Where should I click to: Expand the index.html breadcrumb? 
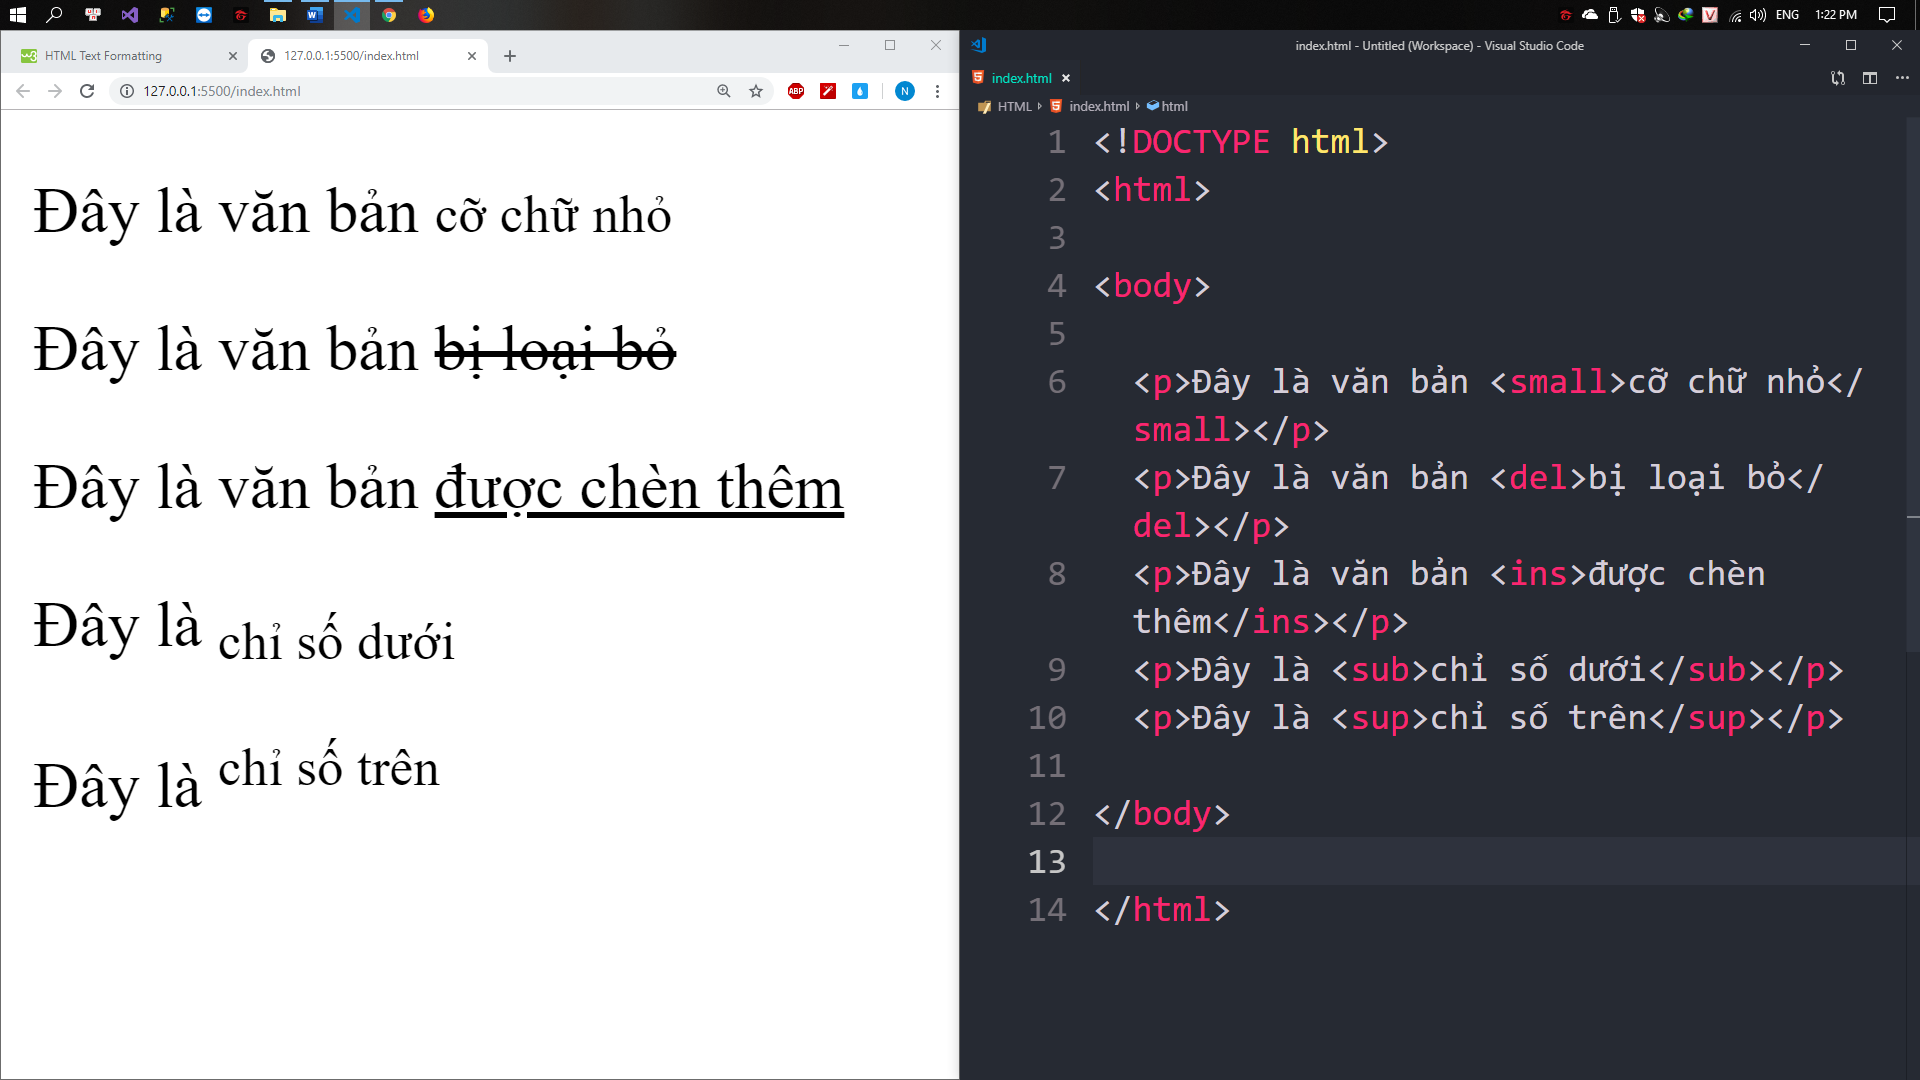(x=1098, y=106)
